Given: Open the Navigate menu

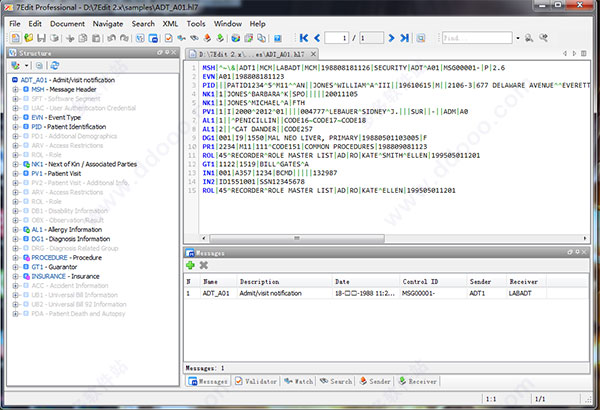Looking at the screenshot, I should click(108, 24).
